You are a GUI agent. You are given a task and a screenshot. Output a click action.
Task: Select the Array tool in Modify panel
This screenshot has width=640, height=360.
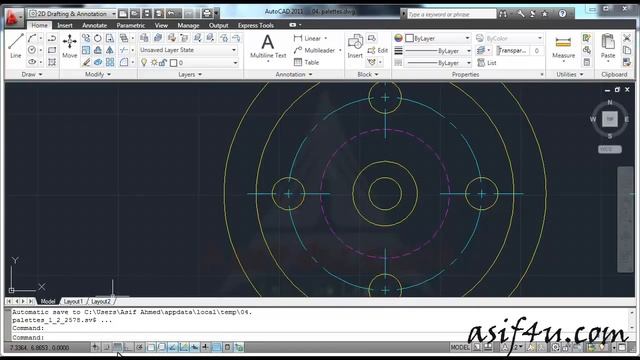[x=110, y=62]
